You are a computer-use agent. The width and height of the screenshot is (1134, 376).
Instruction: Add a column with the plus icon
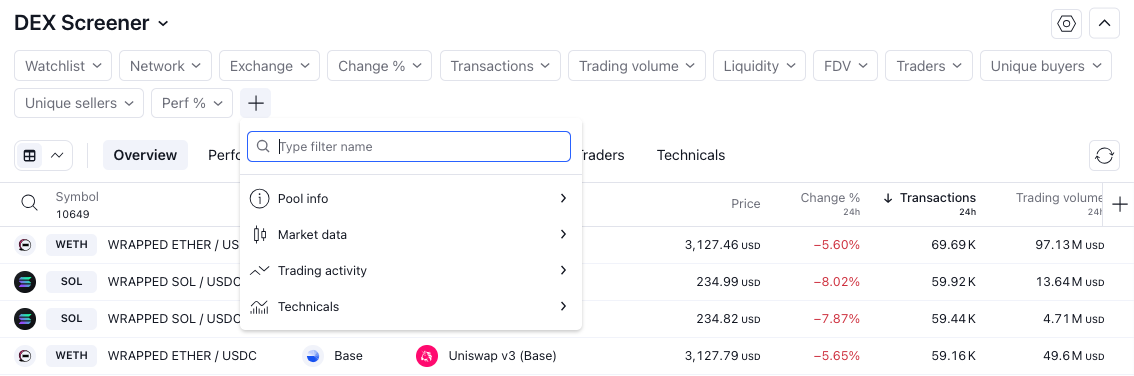(x=1119, y=204)
